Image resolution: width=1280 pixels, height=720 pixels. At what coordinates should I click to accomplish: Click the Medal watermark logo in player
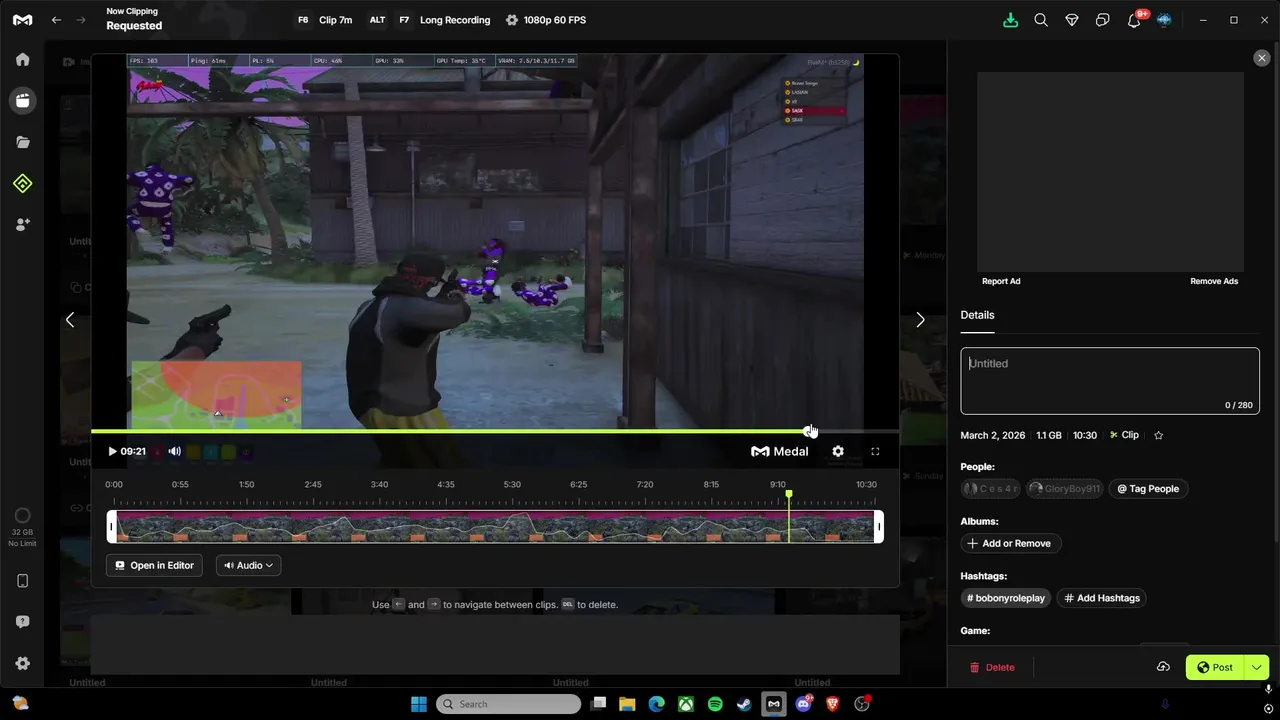[780, 451]
